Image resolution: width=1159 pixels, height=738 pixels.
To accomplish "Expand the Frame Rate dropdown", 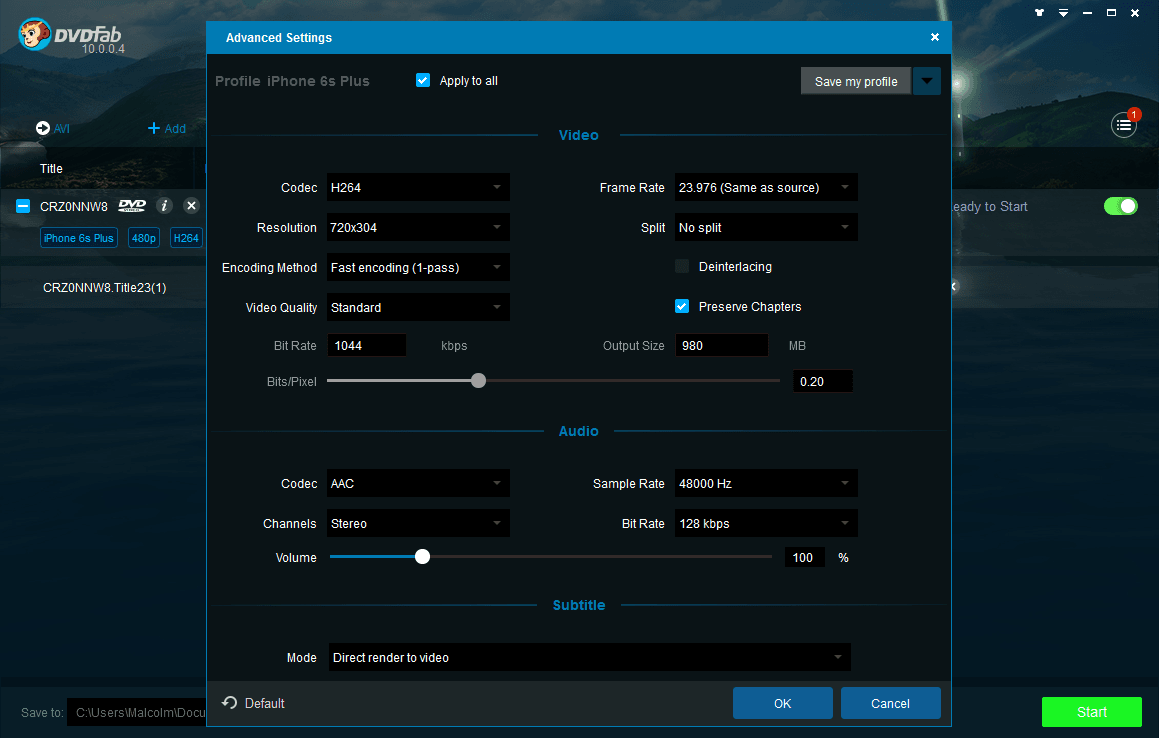I will (766, 188).
